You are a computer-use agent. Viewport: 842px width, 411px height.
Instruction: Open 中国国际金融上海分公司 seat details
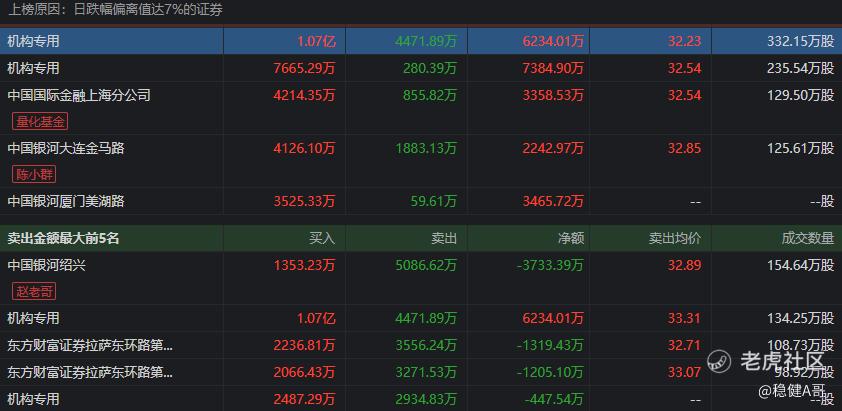[x=79, y=95]
